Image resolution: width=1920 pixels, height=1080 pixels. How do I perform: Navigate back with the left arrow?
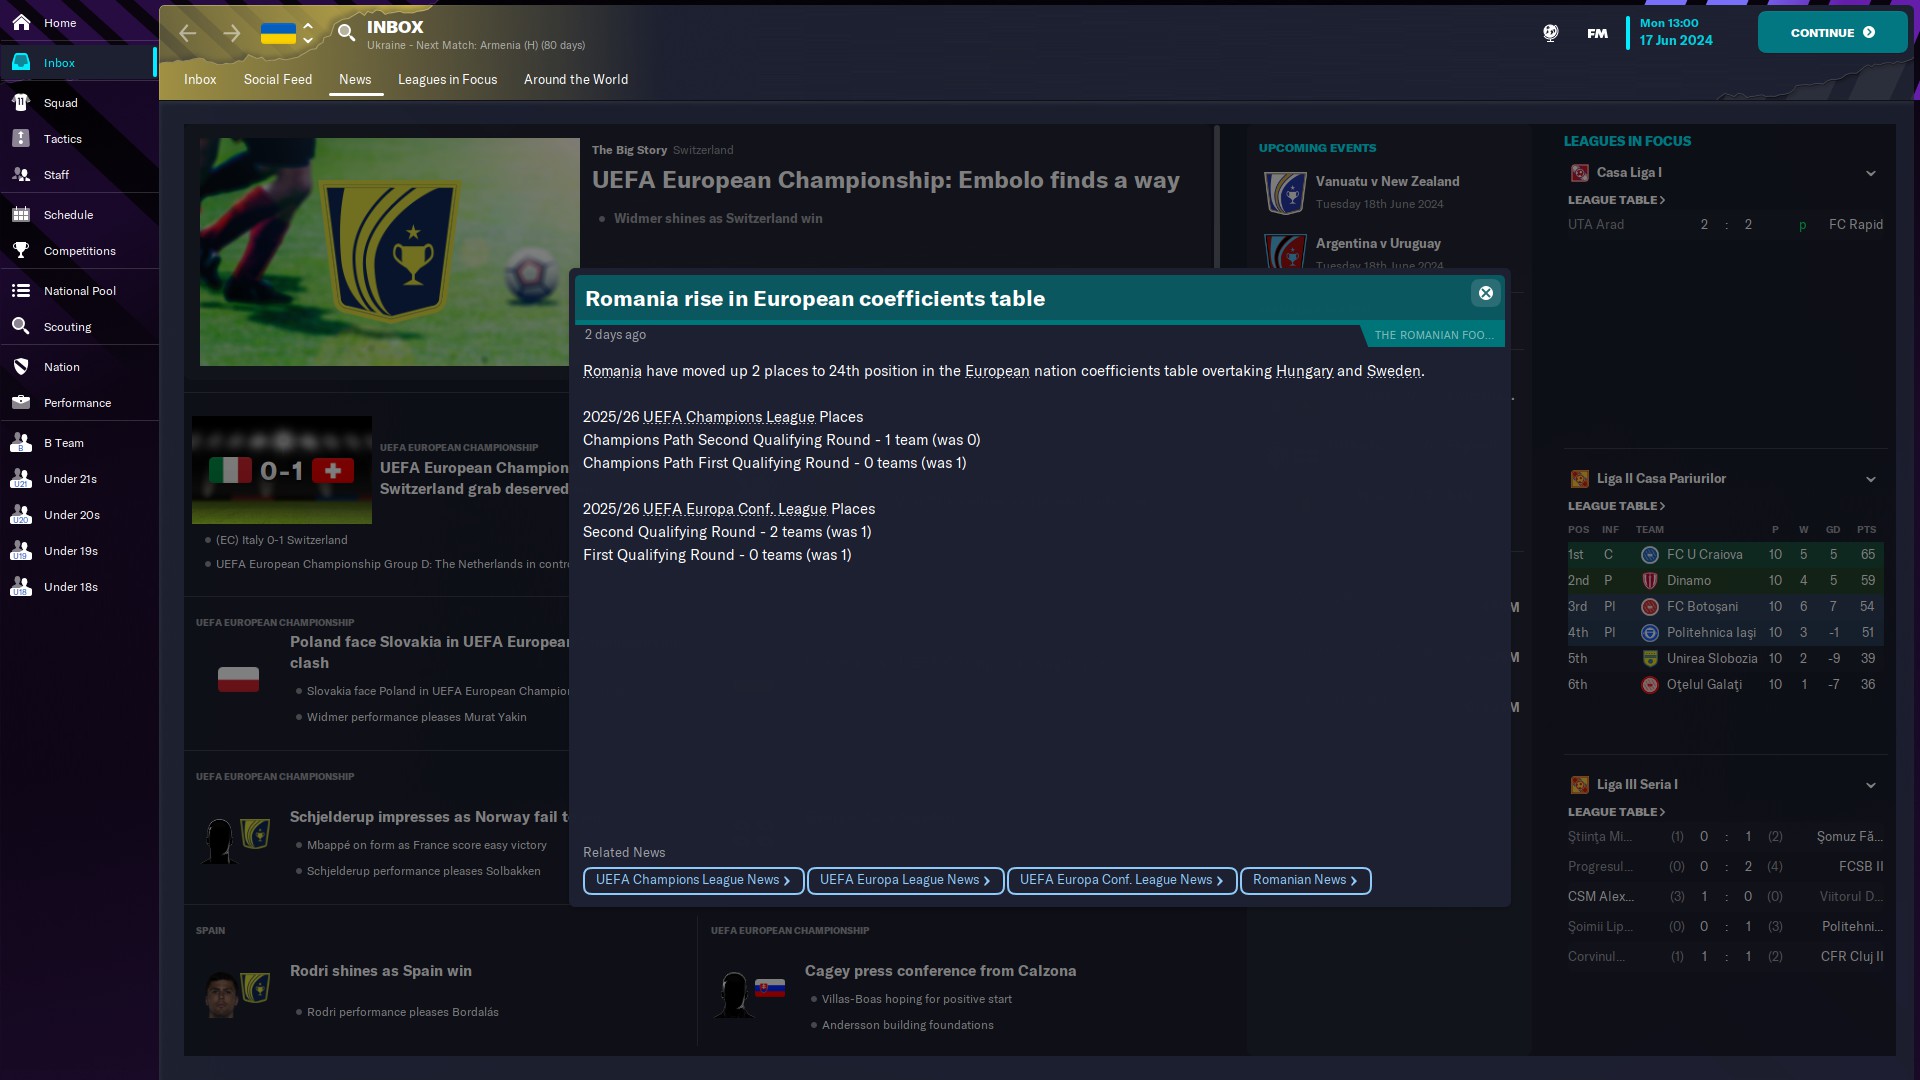coord(188,33)
